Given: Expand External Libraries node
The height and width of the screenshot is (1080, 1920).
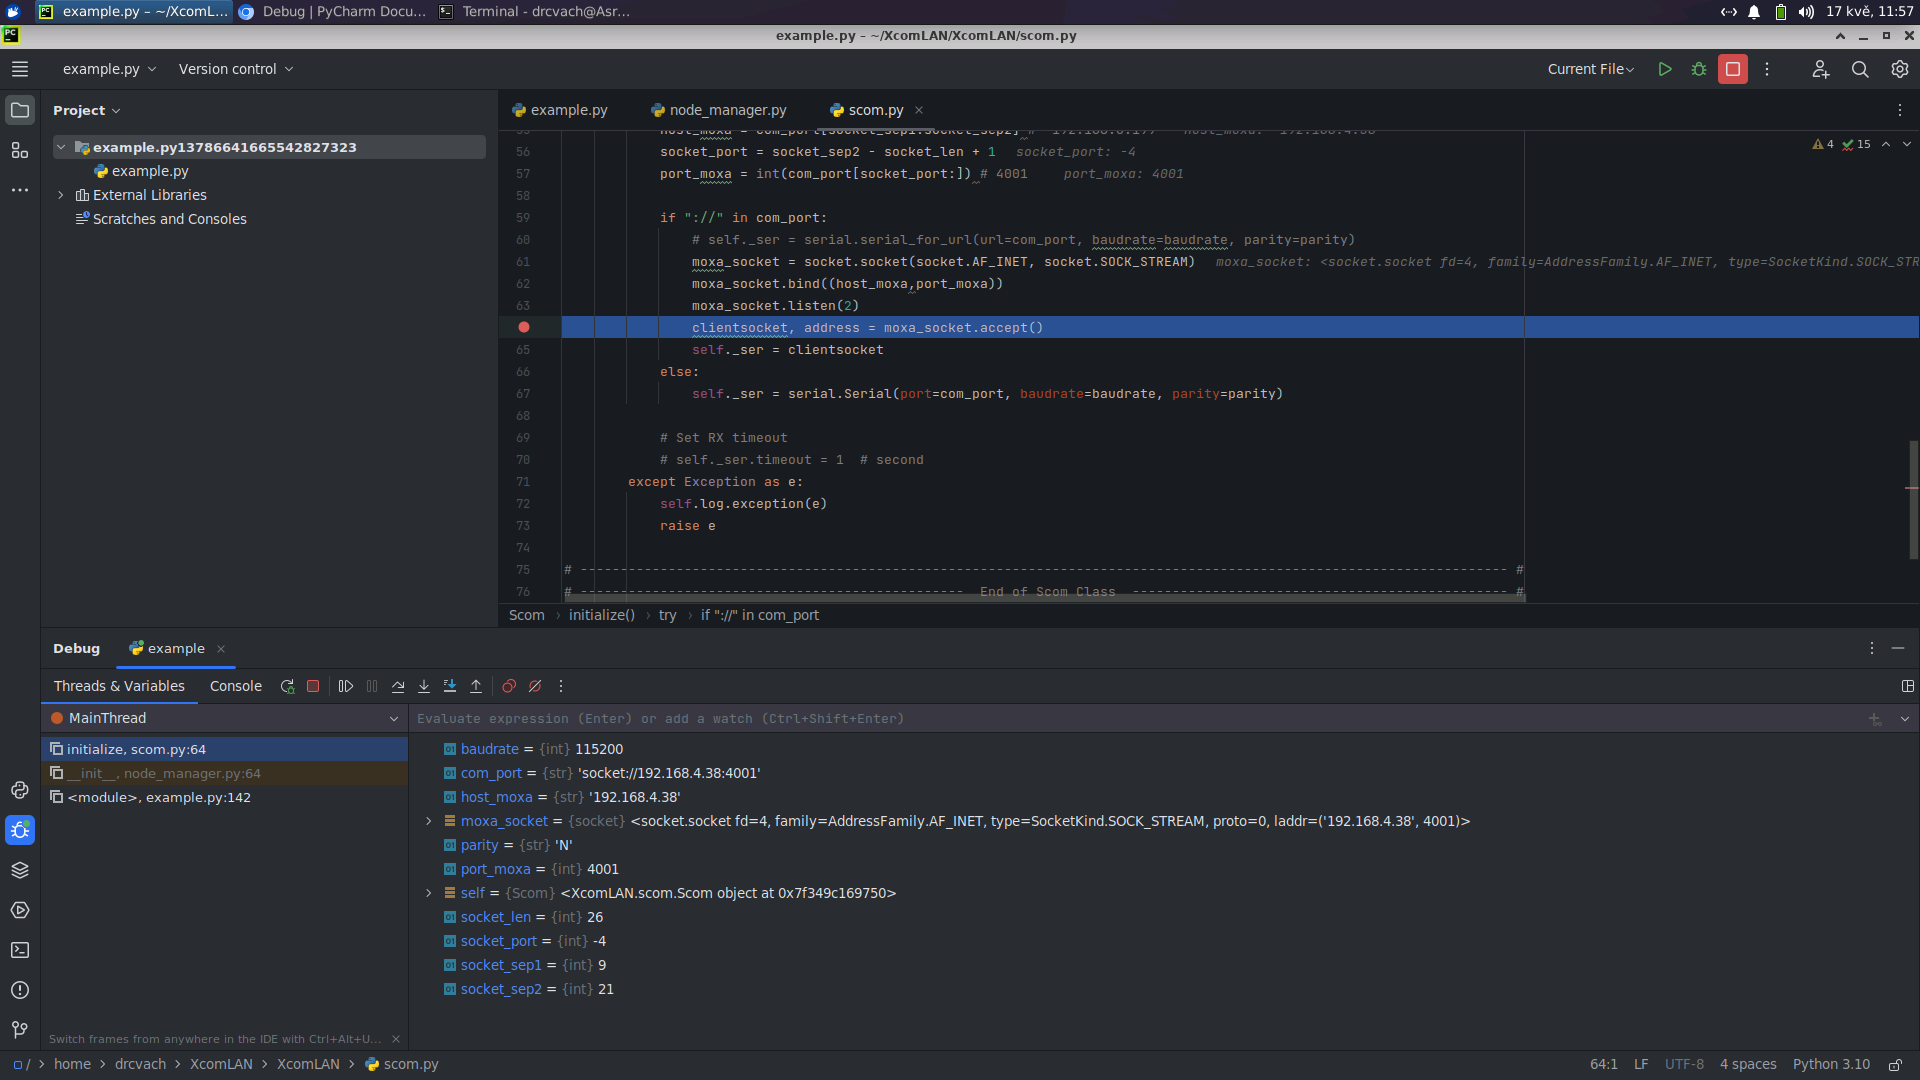Looking at the screenshot, I should tap(61, 195).
